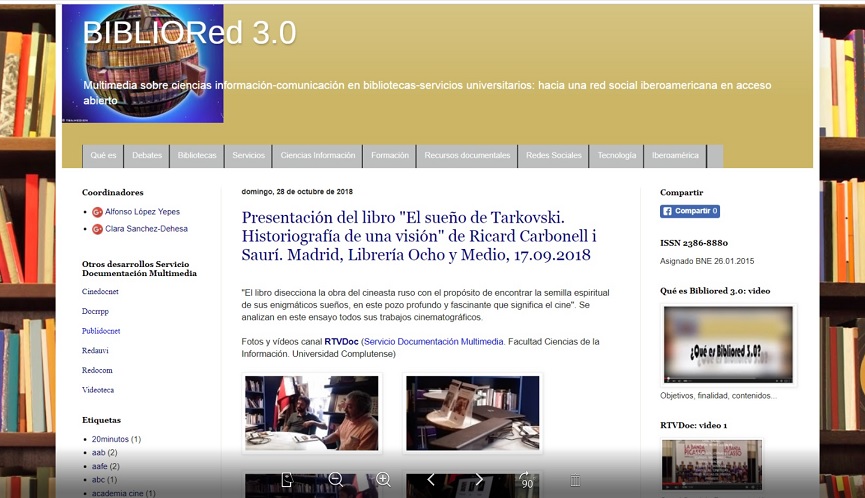Click the globe library header image
Screen dimensions: 865x498
click(143, 64)
